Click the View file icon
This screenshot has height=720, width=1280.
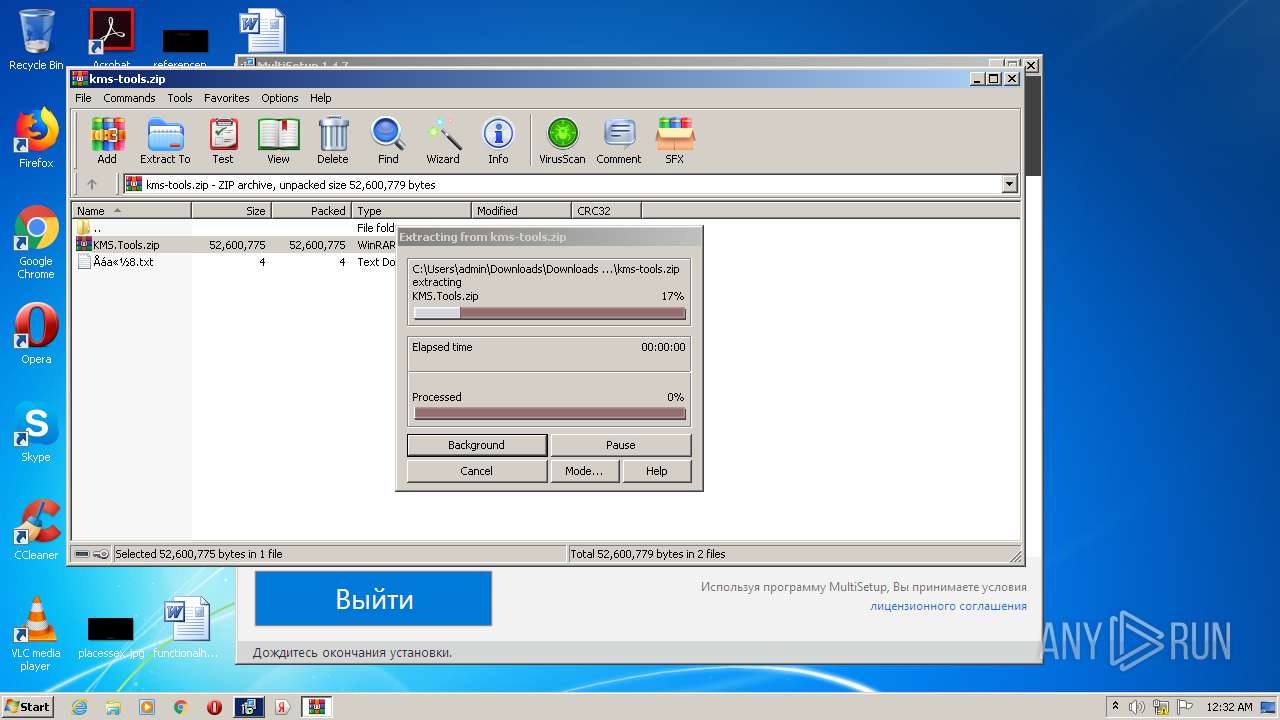point(278,140)
